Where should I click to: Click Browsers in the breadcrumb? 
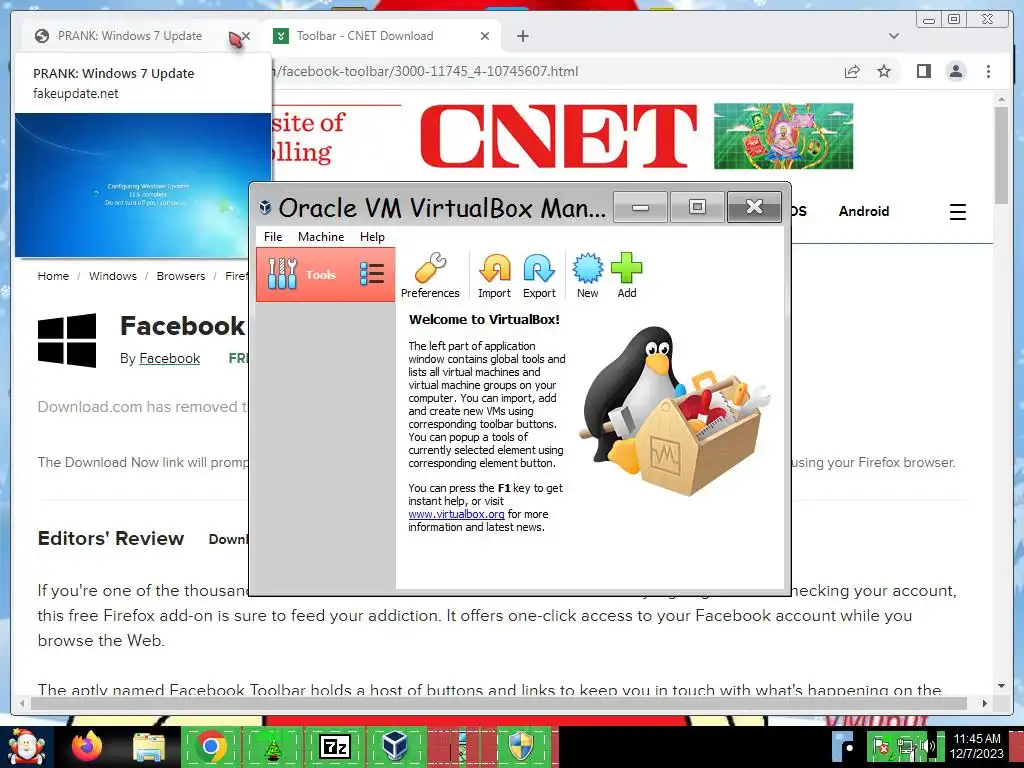point(181,276)
